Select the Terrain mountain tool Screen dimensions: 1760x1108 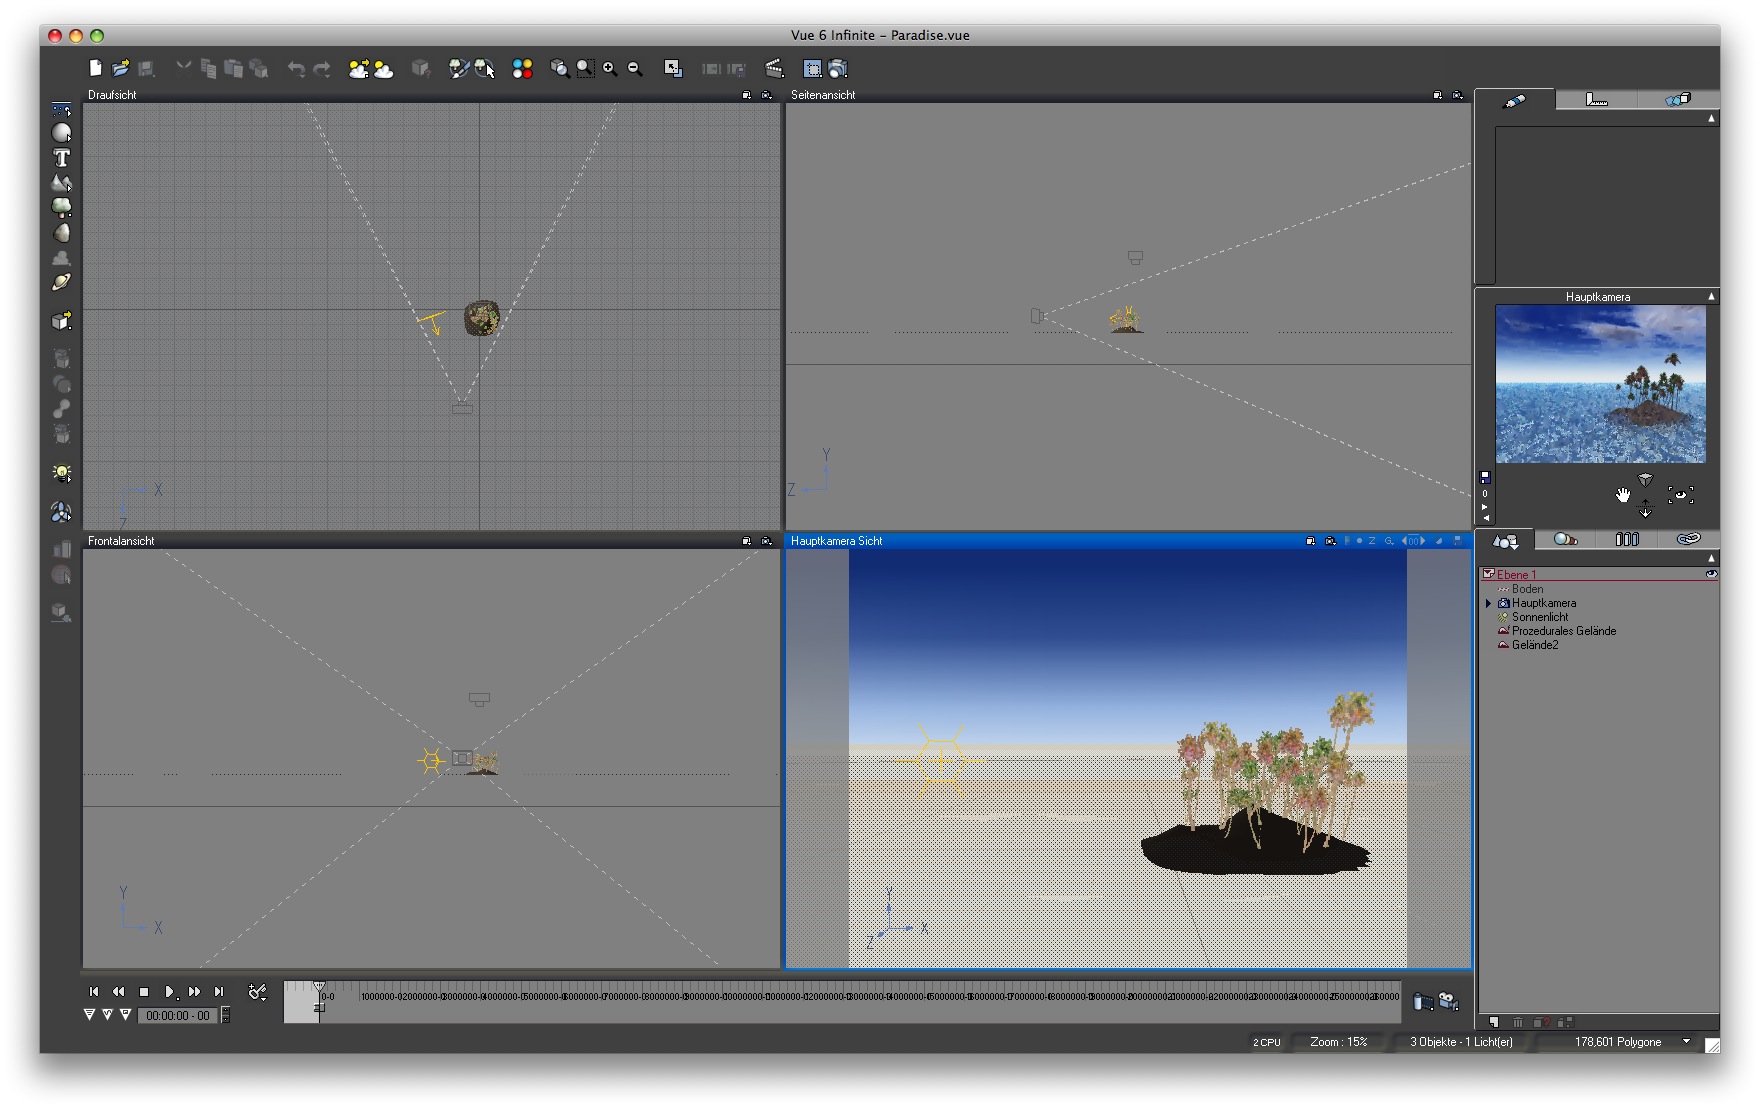pyautogui.click(x=62, y=183)
